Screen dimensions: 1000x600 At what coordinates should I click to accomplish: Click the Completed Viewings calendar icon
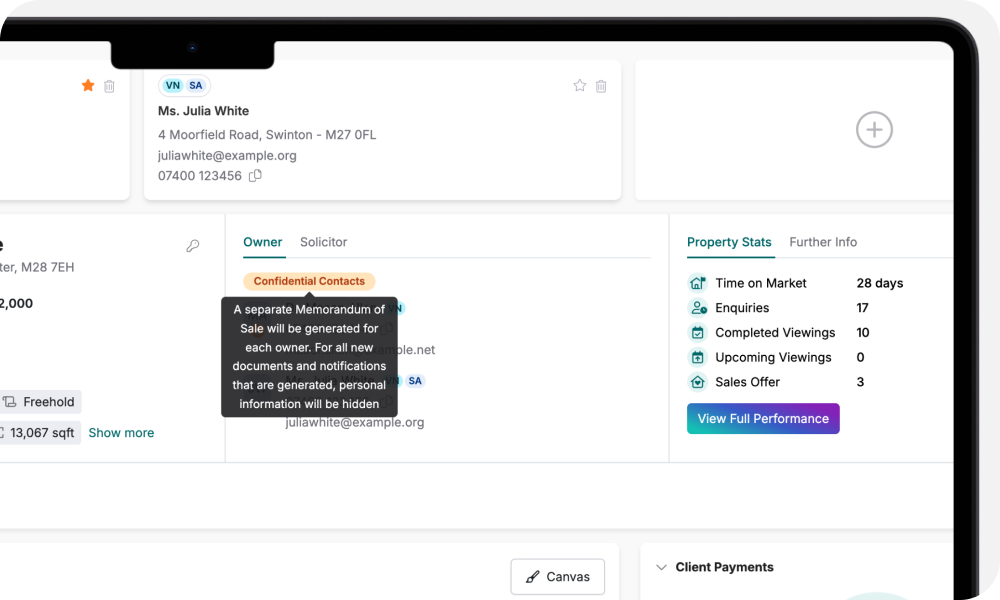(x=697, y=332)
